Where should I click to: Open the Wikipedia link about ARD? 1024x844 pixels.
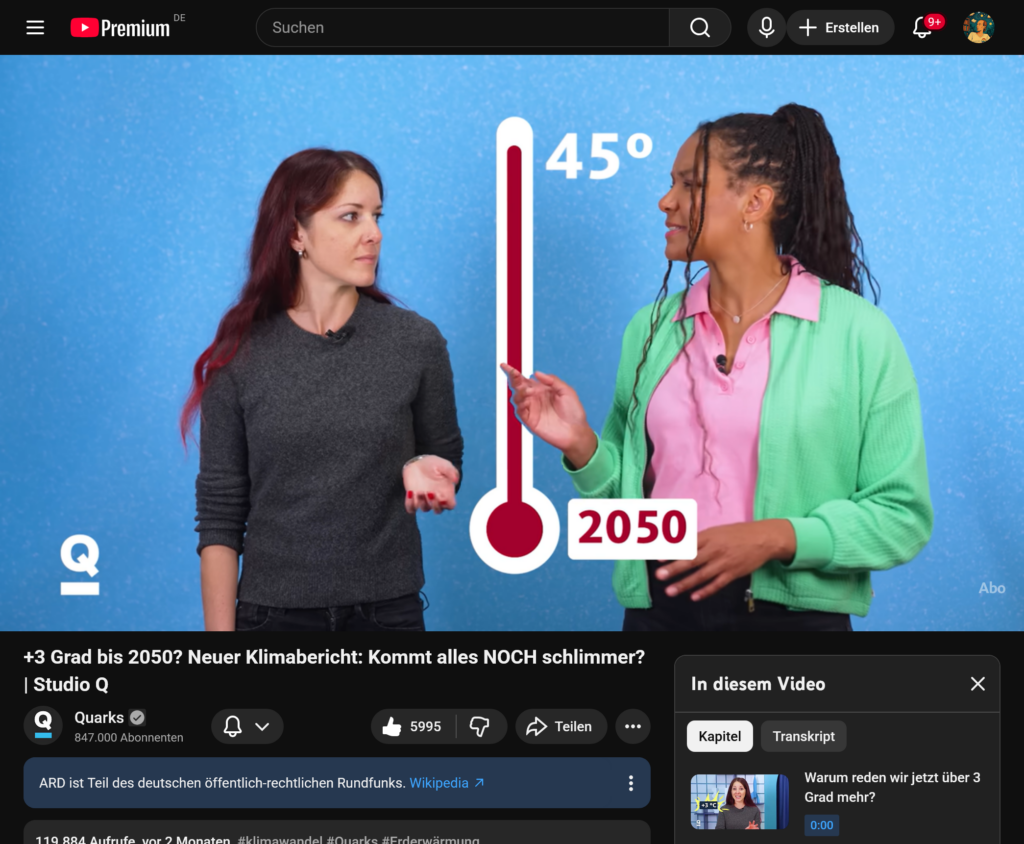point(446,783)
